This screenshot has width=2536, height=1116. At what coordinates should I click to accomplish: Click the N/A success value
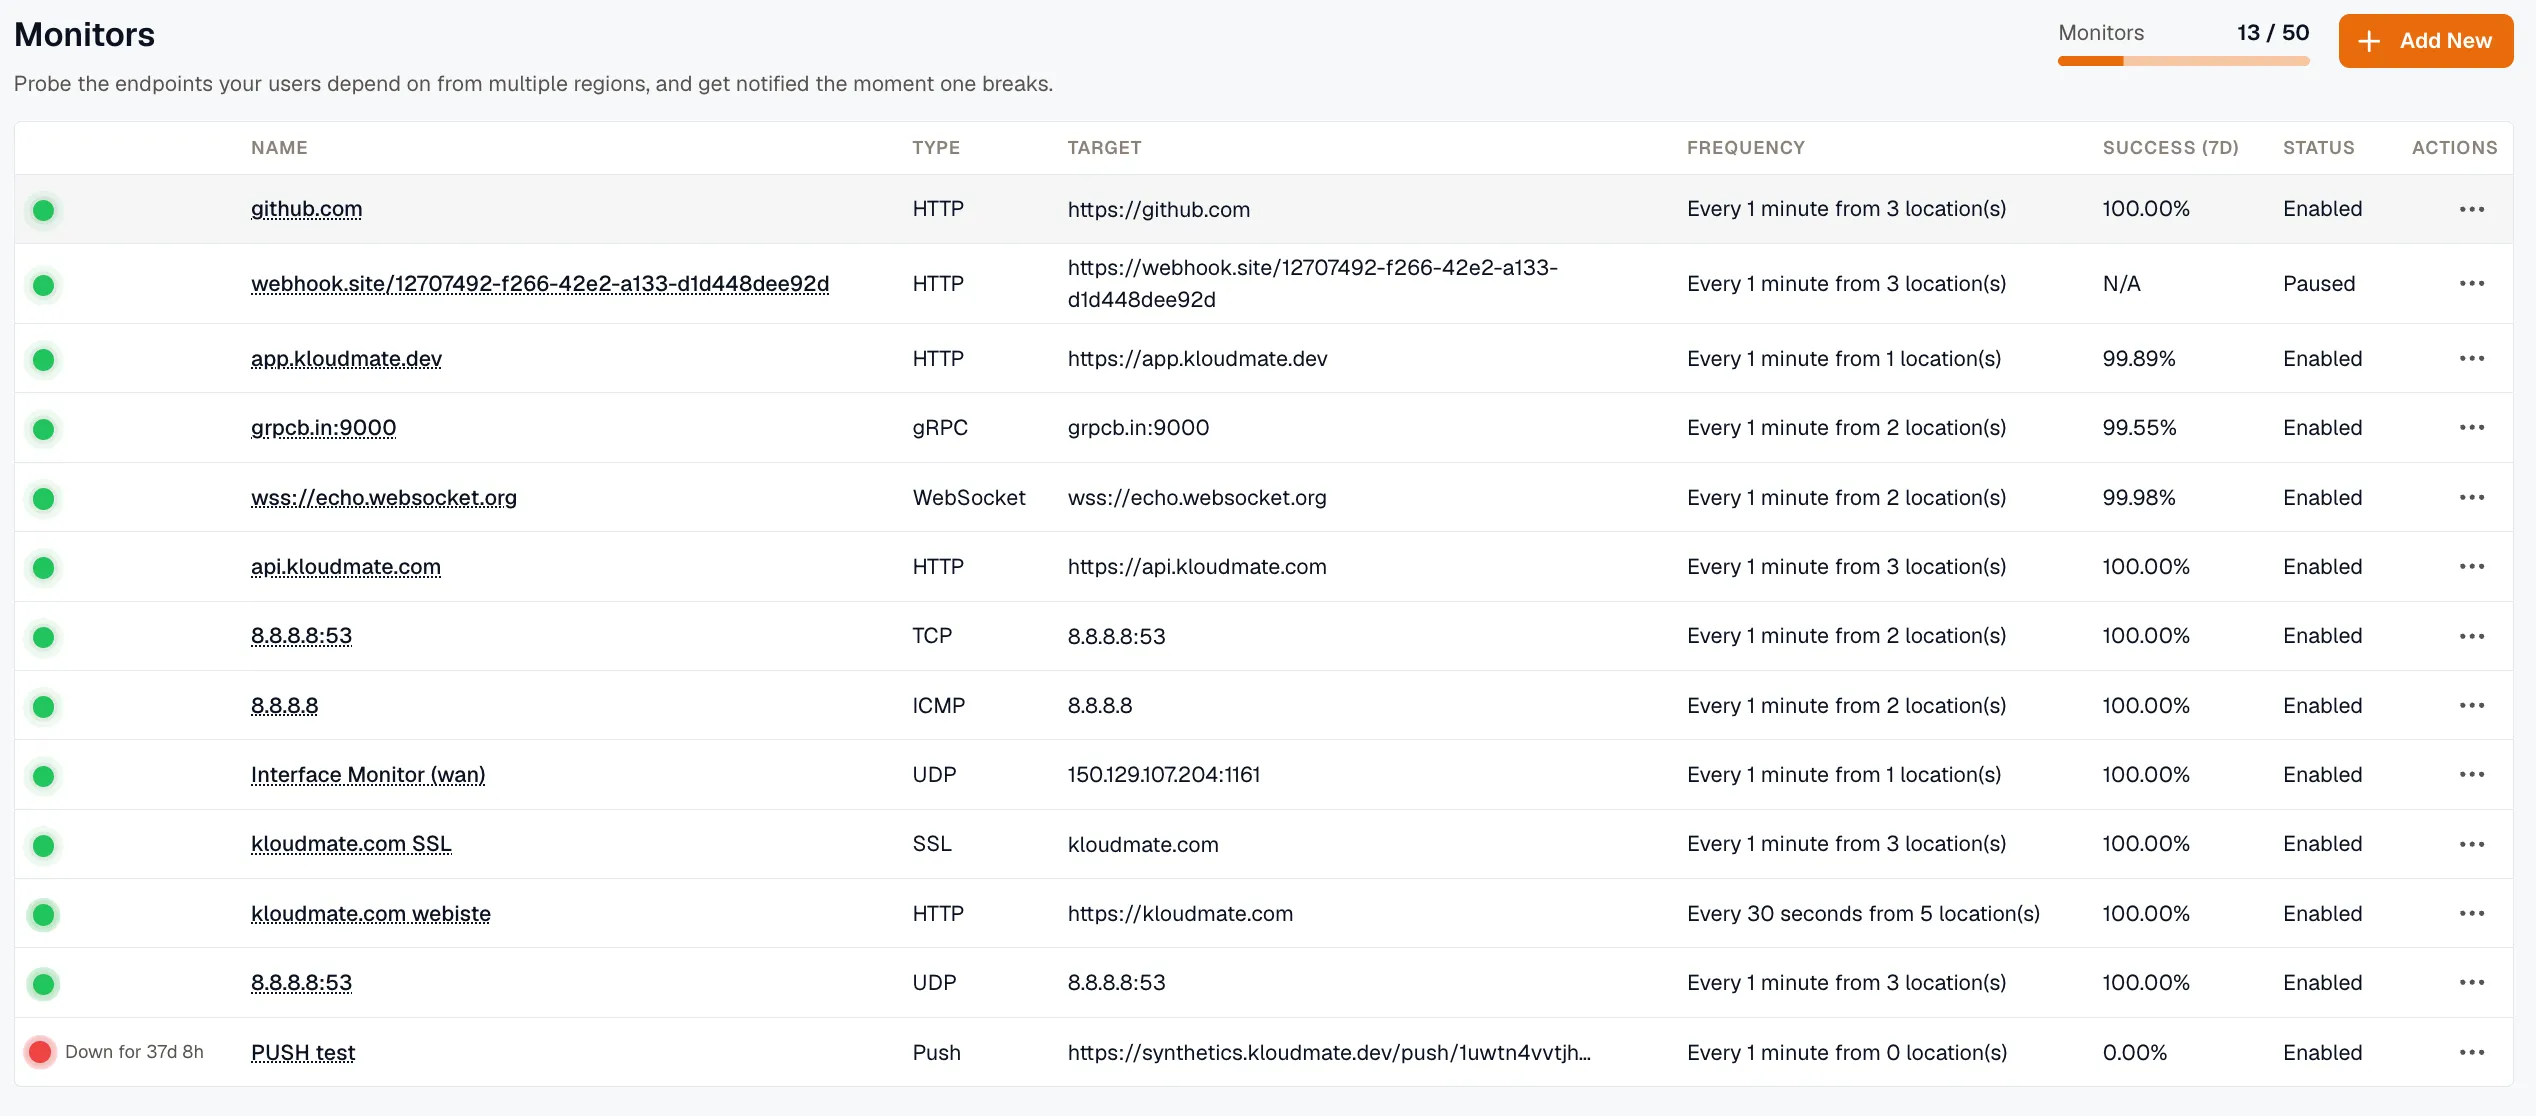(x=2121, y=284)
